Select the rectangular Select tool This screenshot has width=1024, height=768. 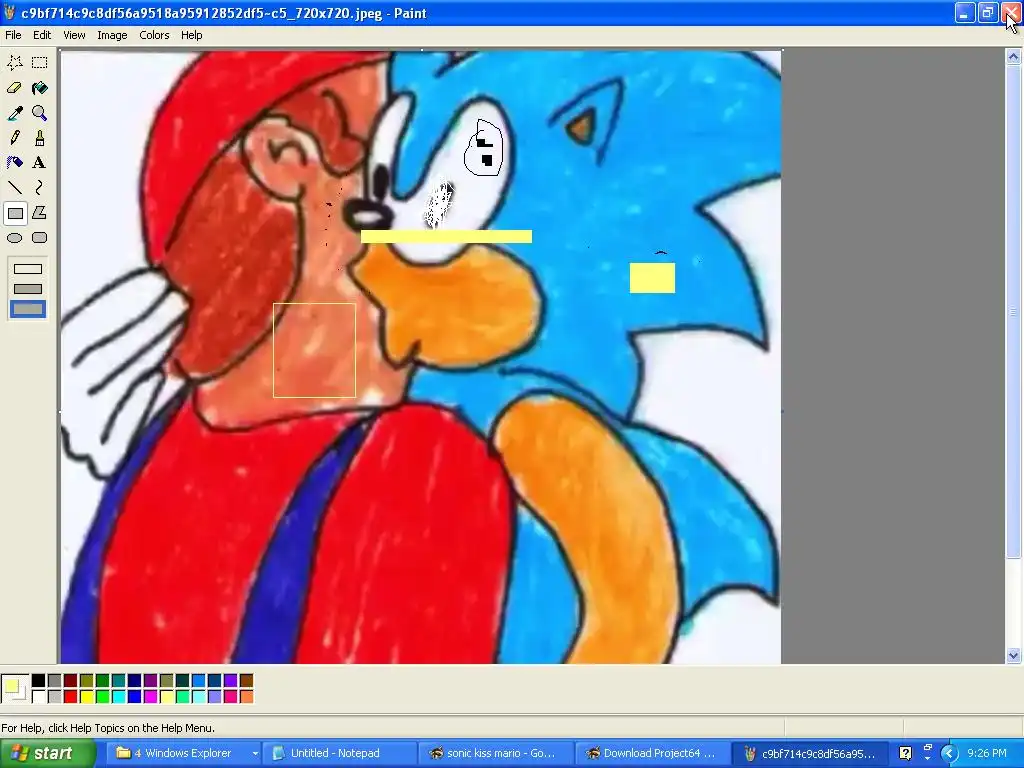(40, 63)
